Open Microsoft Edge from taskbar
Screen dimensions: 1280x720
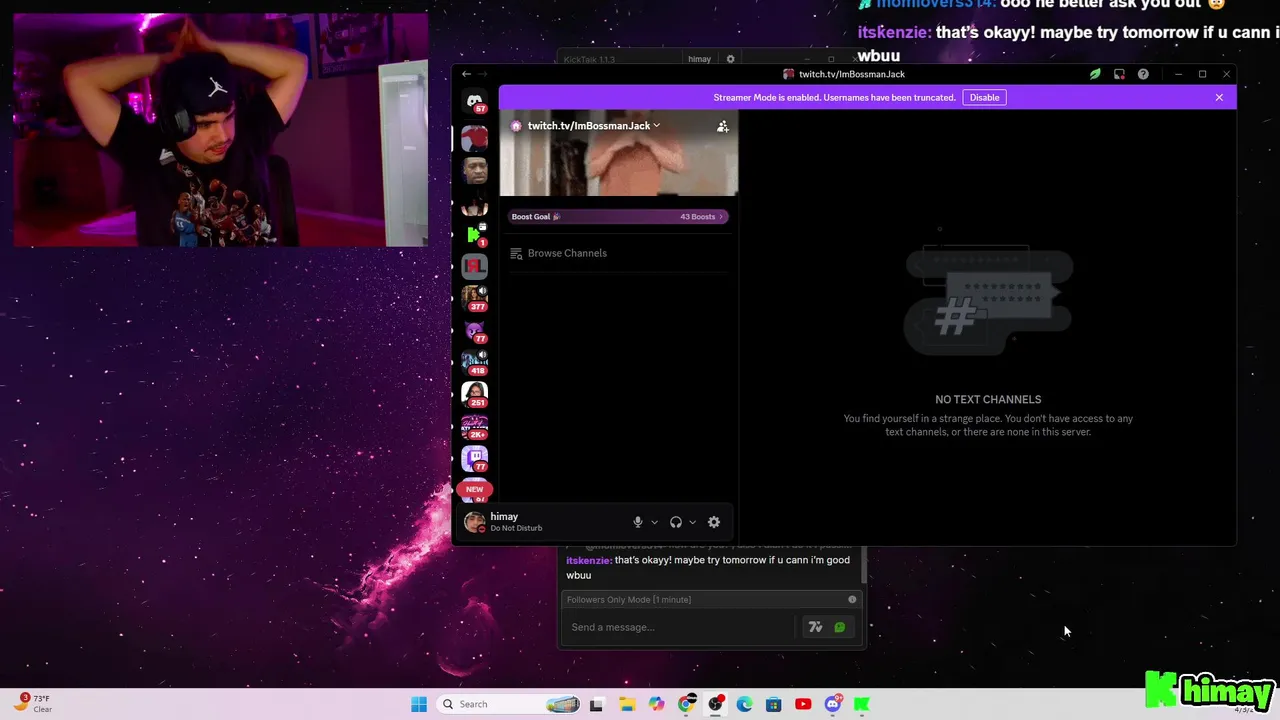pos(744,704)
